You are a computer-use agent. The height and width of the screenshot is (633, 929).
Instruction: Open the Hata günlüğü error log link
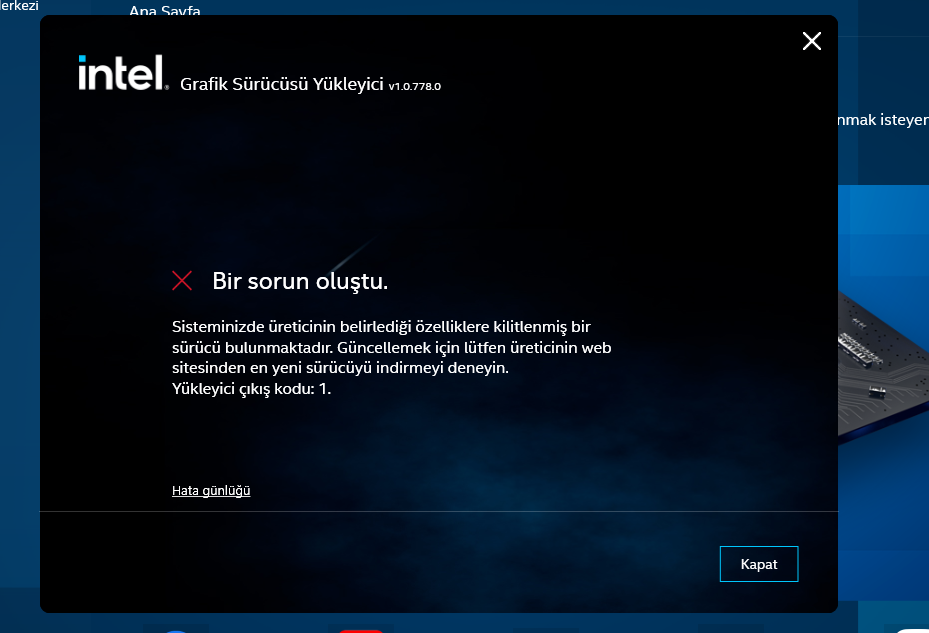(x=211, y=491)
